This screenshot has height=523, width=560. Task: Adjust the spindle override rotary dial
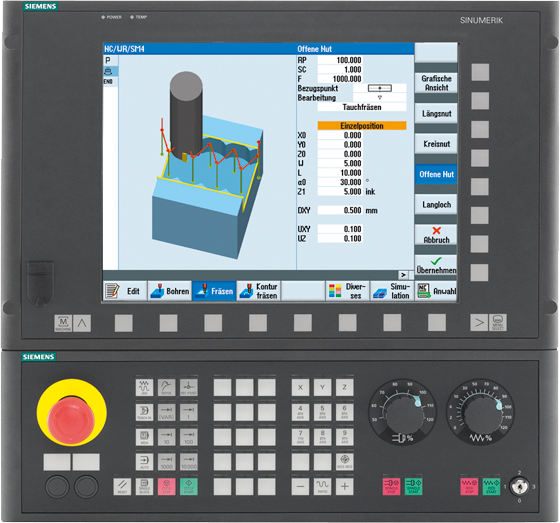pyautogui.click(x=402, y=413)
